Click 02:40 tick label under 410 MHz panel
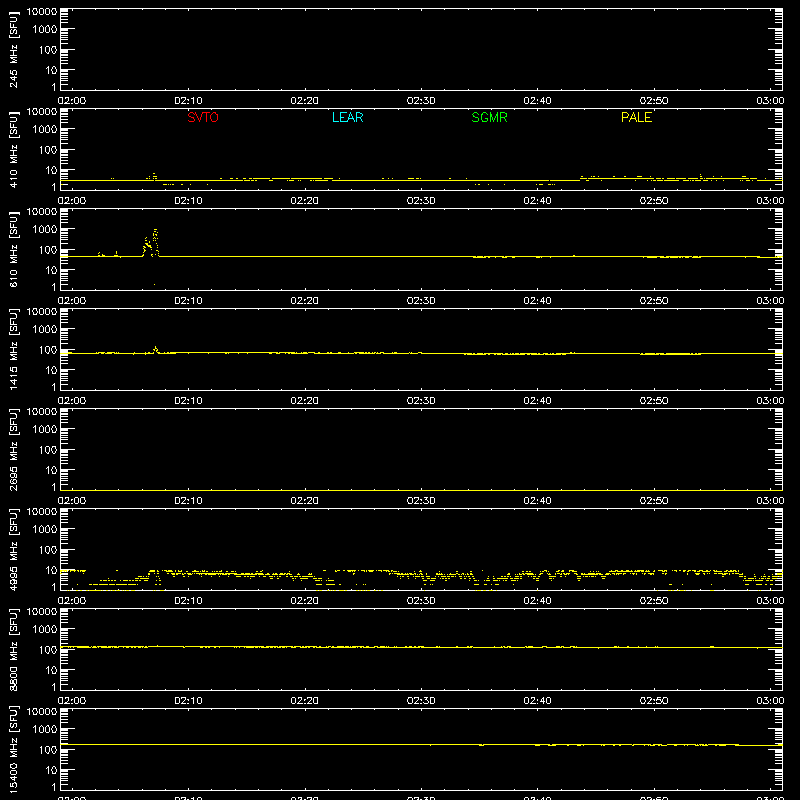 click(x=537, y=201)
